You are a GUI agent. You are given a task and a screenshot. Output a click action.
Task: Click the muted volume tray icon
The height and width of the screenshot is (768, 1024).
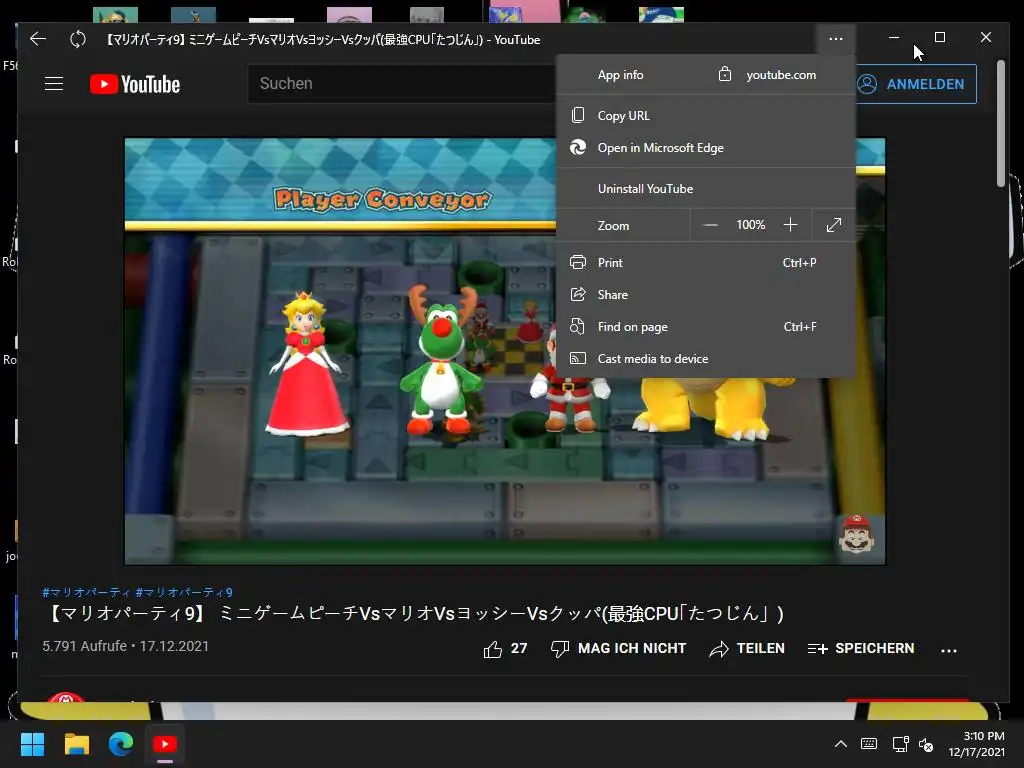(x=926, y=744)
